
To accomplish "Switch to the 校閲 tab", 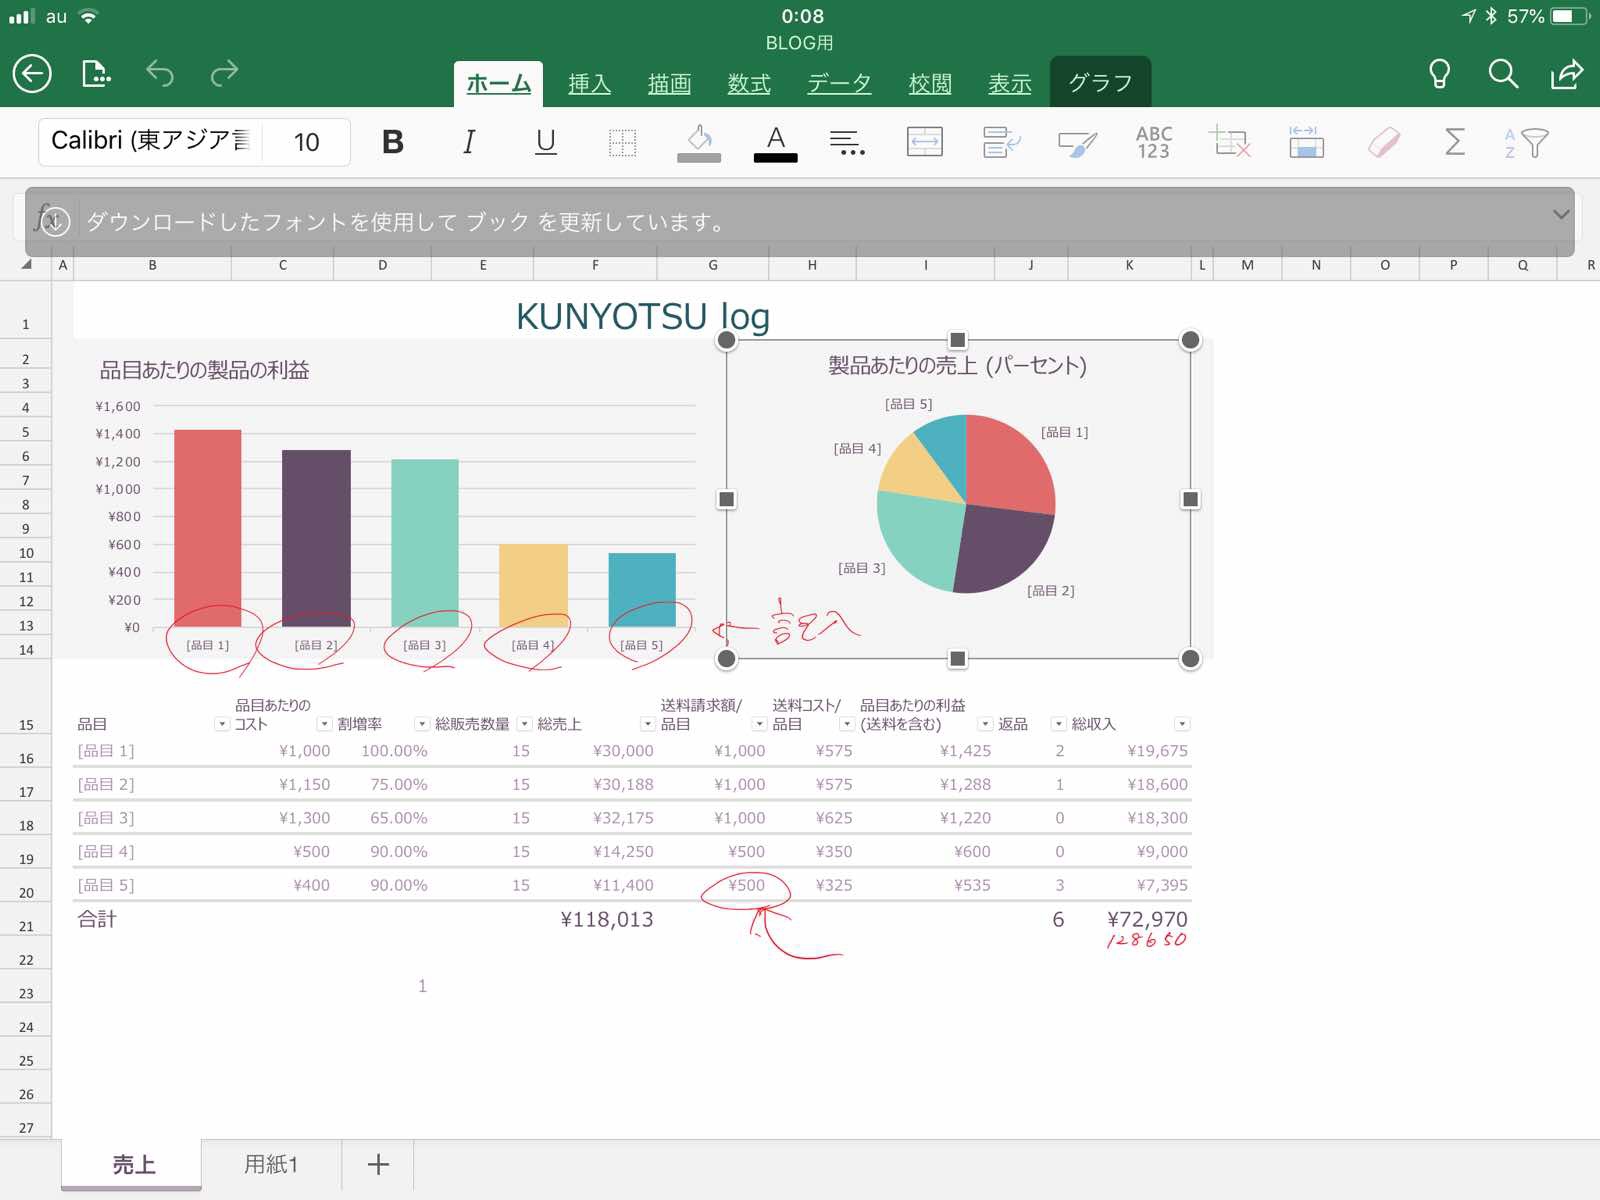I will point(930,84).
